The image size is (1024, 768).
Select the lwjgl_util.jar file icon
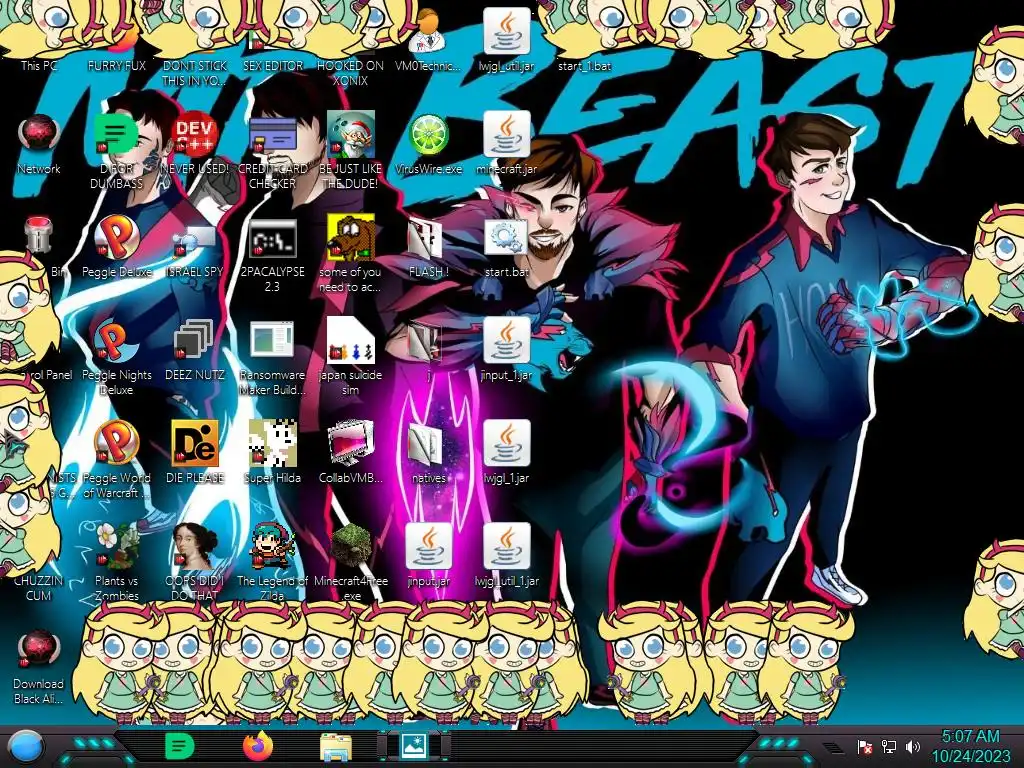click(507, 31)
